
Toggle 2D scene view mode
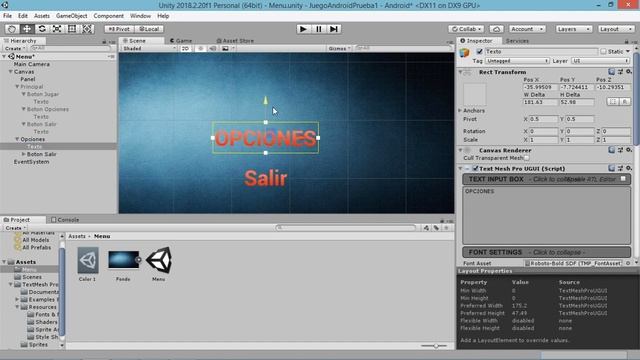point(186,48)
